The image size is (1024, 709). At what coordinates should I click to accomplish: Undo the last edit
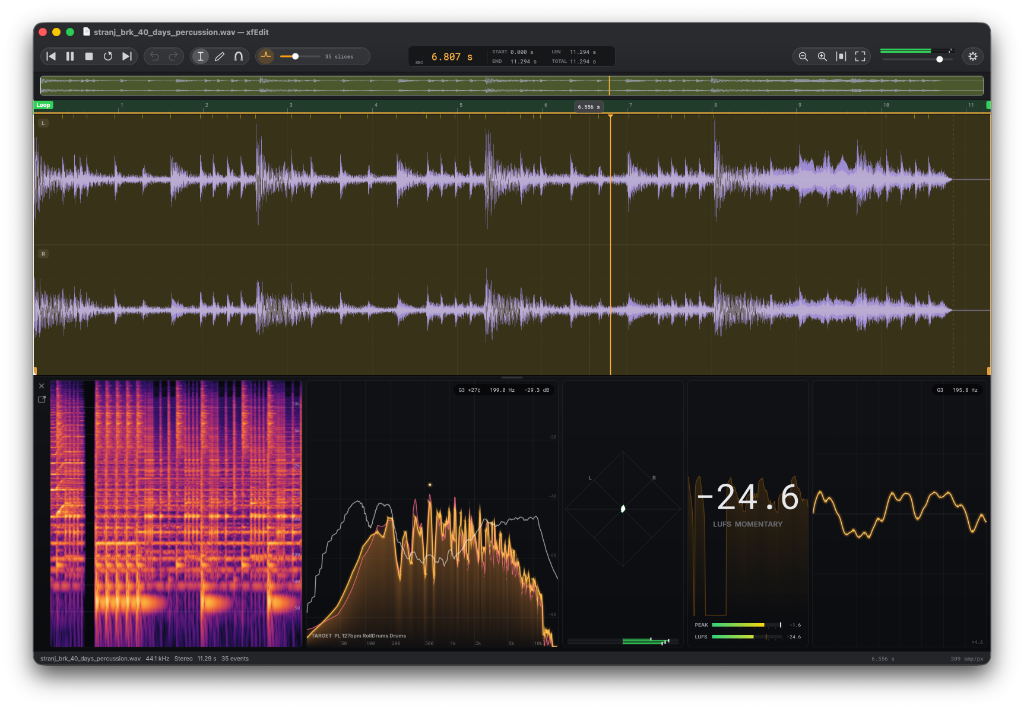point(154,57)
